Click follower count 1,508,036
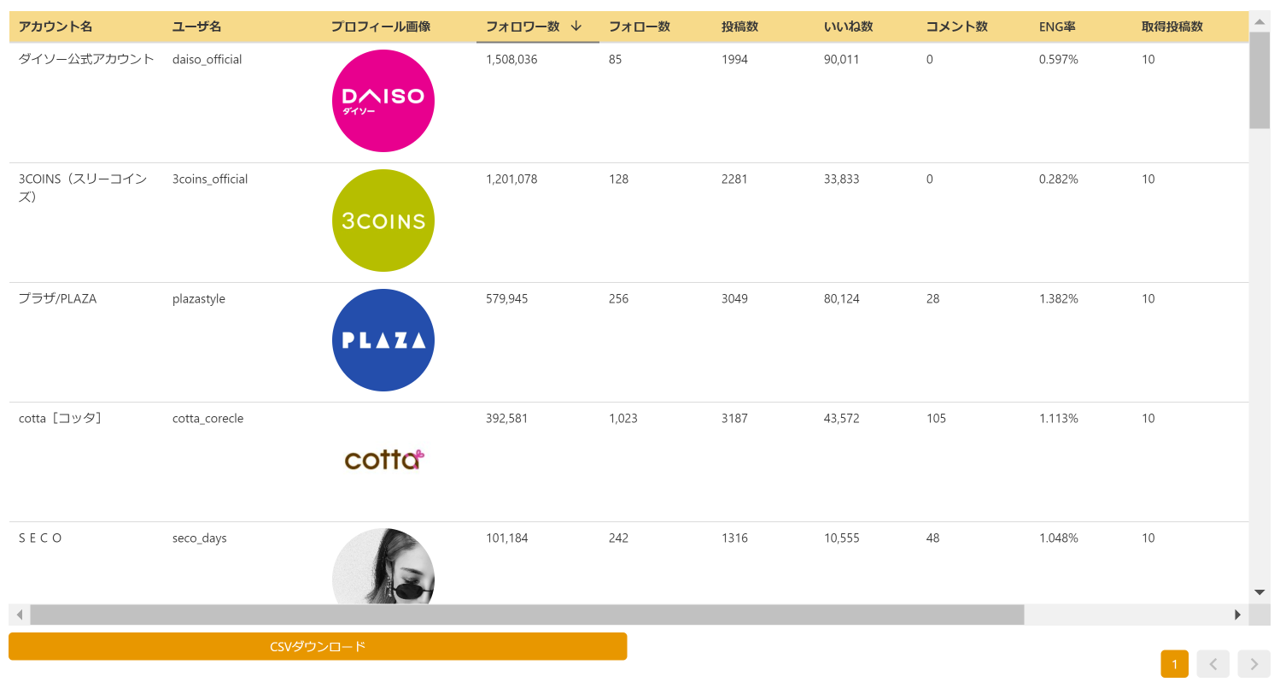 click(x=511, y=59)
